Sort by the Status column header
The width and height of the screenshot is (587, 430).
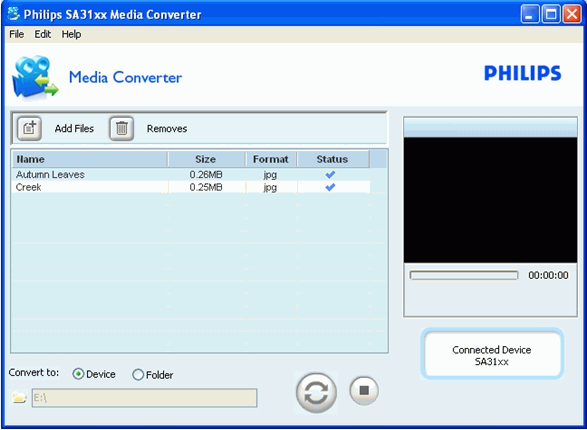(x=333, y=159)
